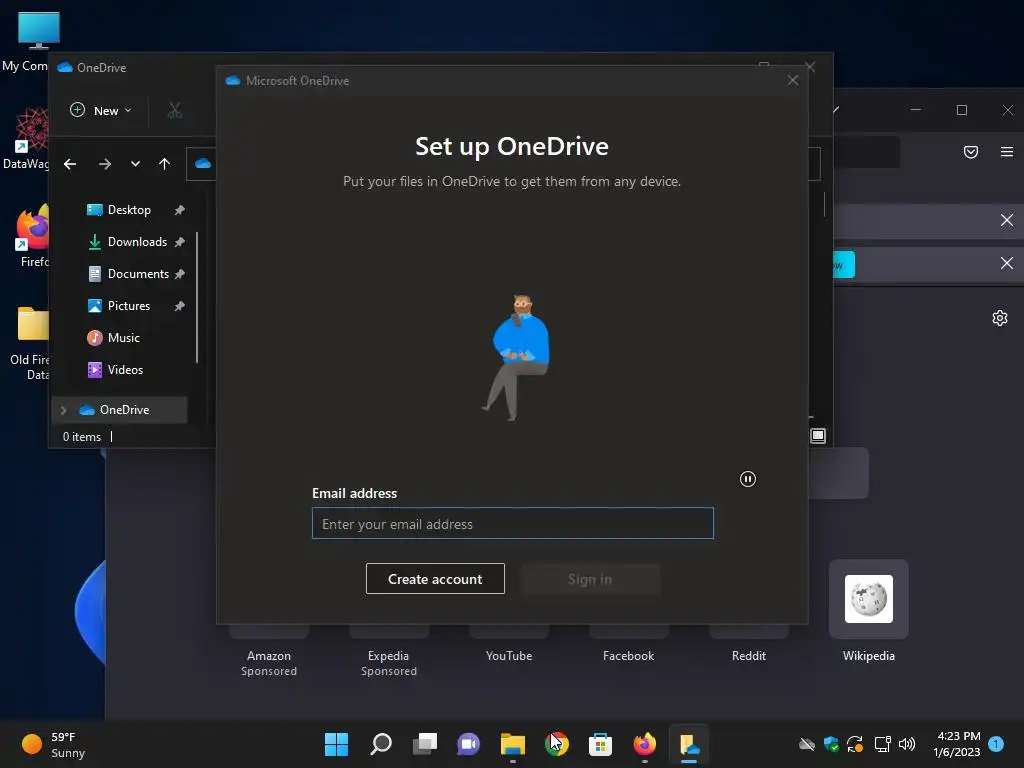Click the YouTube shortcut label
Image resolution: width=1024 pixels, height=768 pixels.
509,656
